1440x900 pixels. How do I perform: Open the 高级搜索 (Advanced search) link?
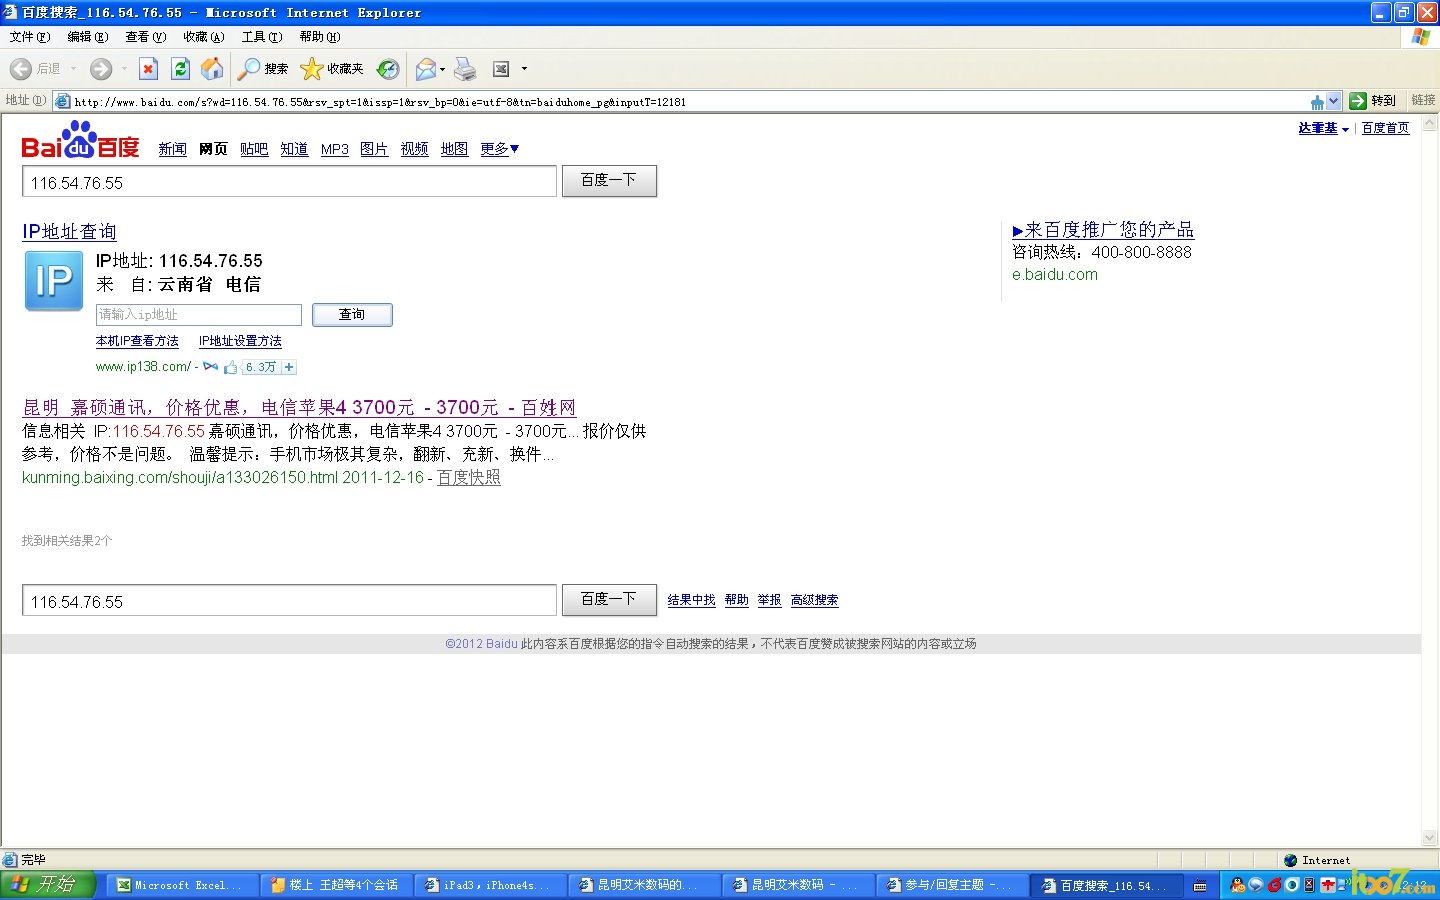[814, 600]
